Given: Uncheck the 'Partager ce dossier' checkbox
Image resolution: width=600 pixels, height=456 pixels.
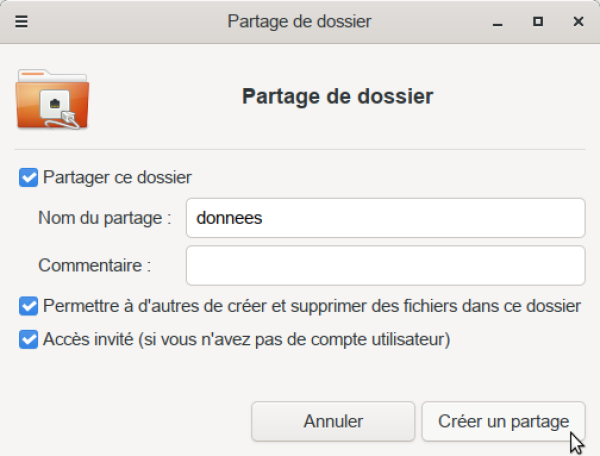Looking at the screenshot, I should 28,178.
